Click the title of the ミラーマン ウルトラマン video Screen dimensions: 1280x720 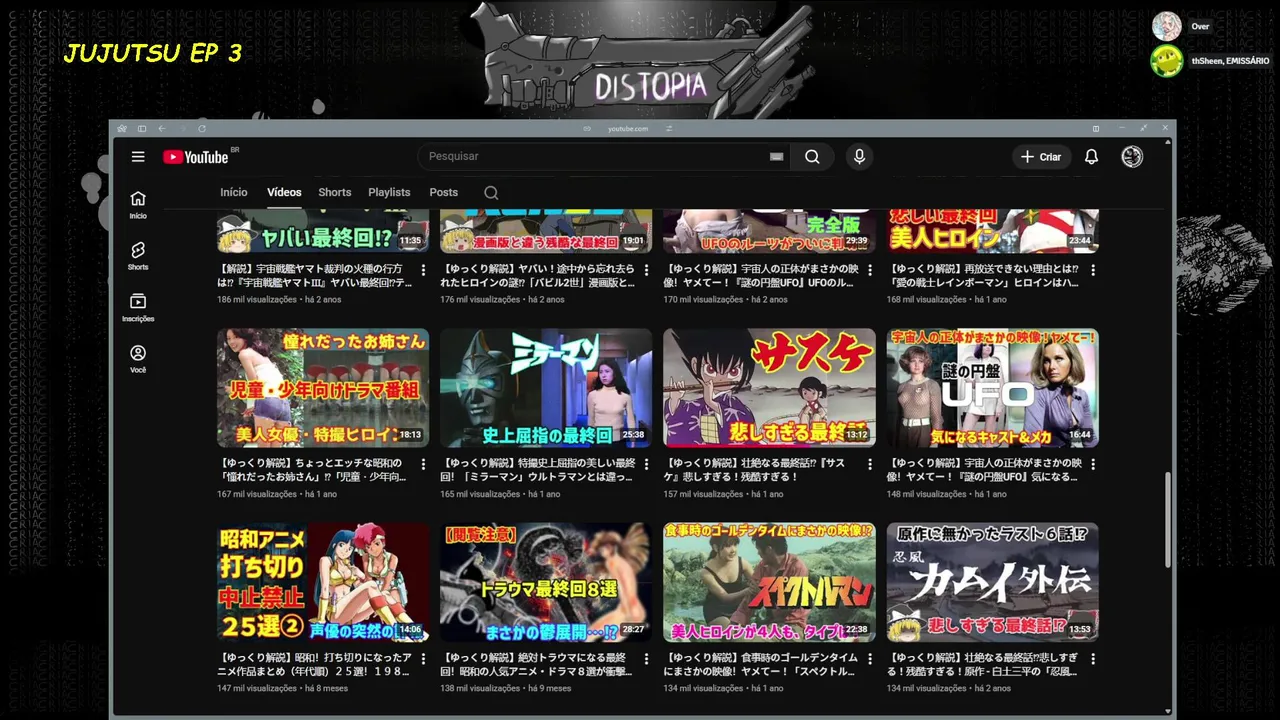[538, 470]
